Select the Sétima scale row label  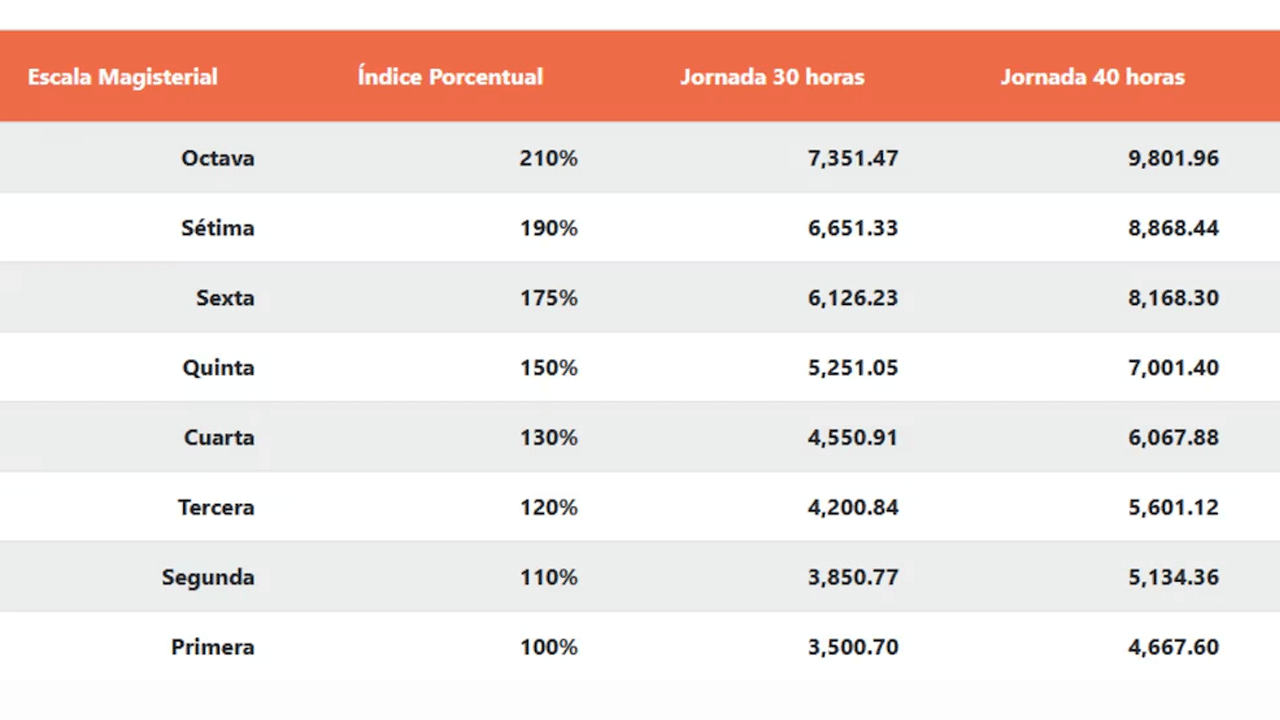click(218, 228)
